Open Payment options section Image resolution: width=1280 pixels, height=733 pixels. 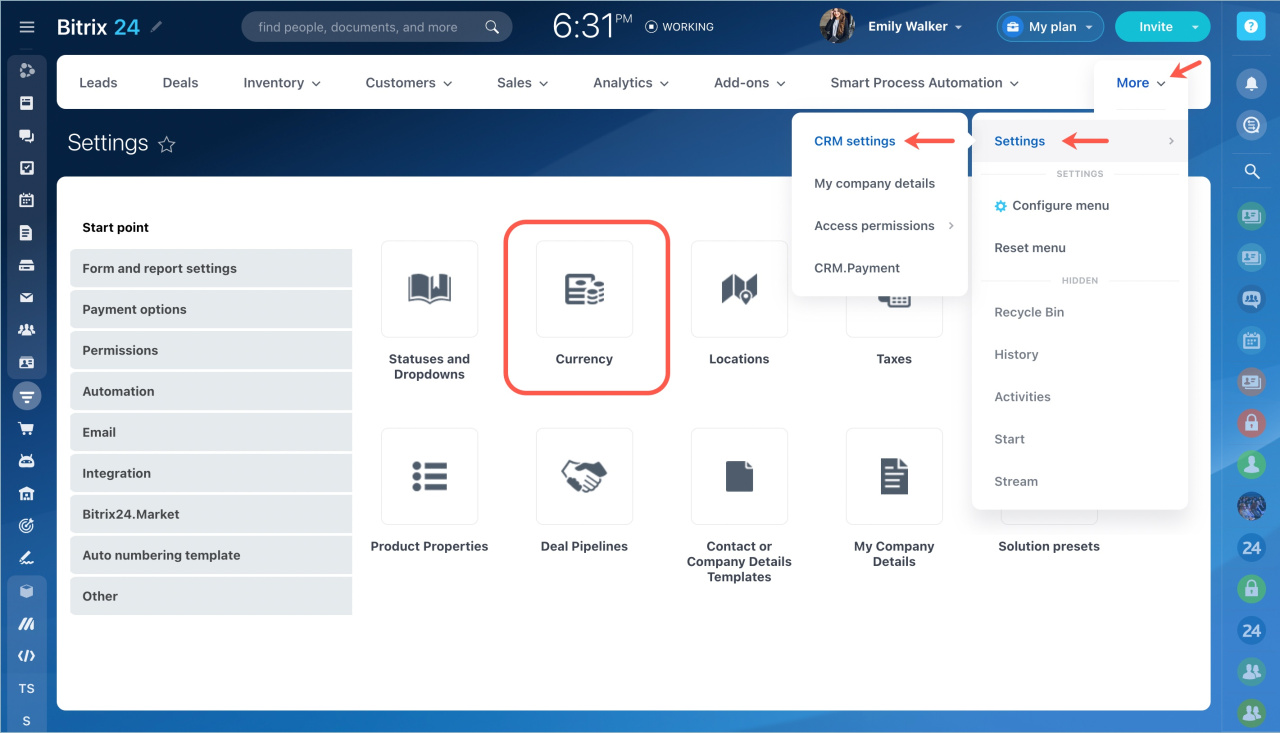pyautogui.click(x=211, y=309)
